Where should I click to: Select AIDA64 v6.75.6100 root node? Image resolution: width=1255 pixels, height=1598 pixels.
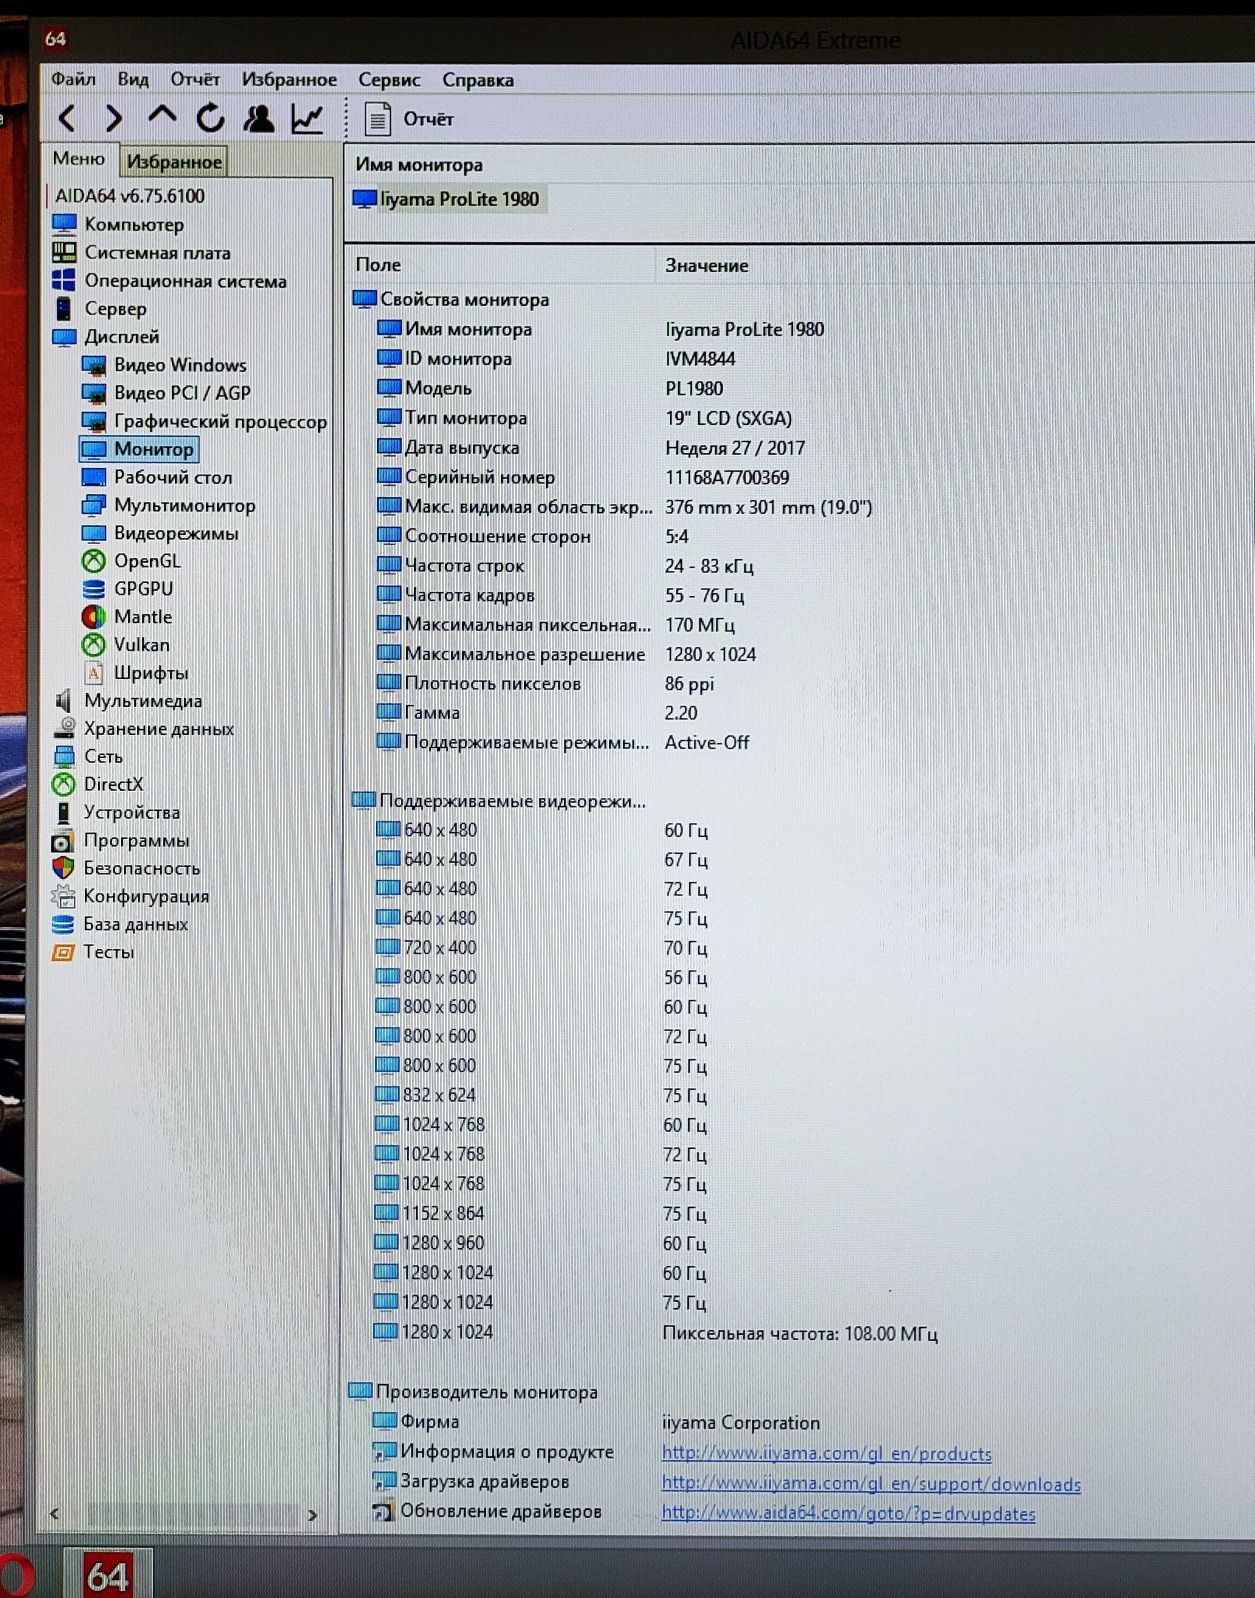[x=129, y=196]
